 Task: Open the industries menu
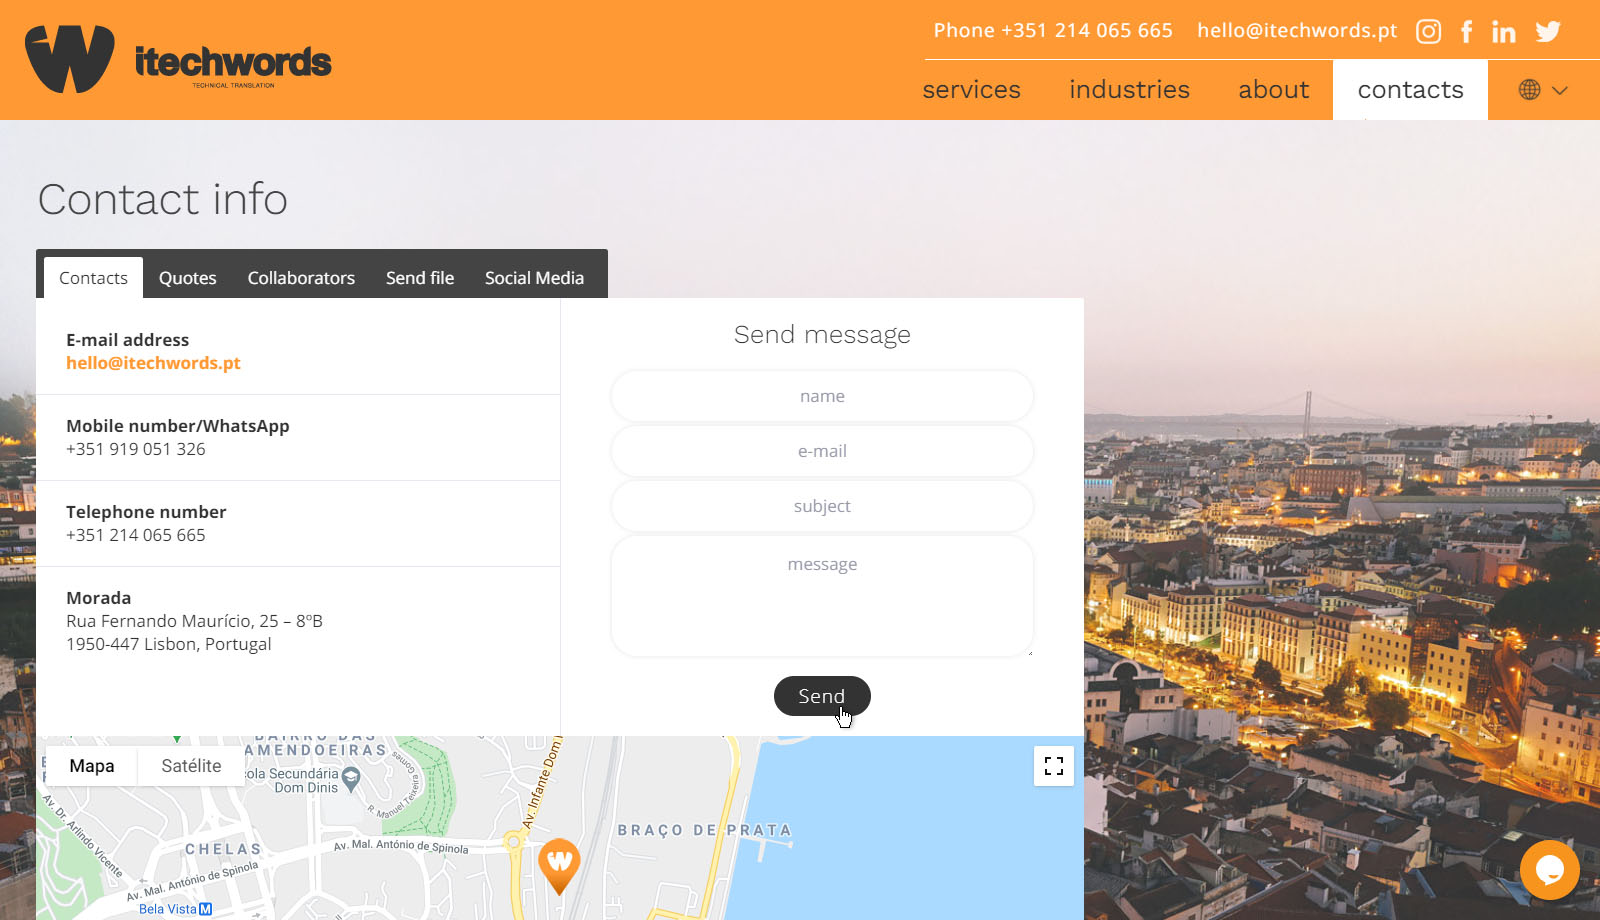pyautogui.click(x=1129, y=90)
